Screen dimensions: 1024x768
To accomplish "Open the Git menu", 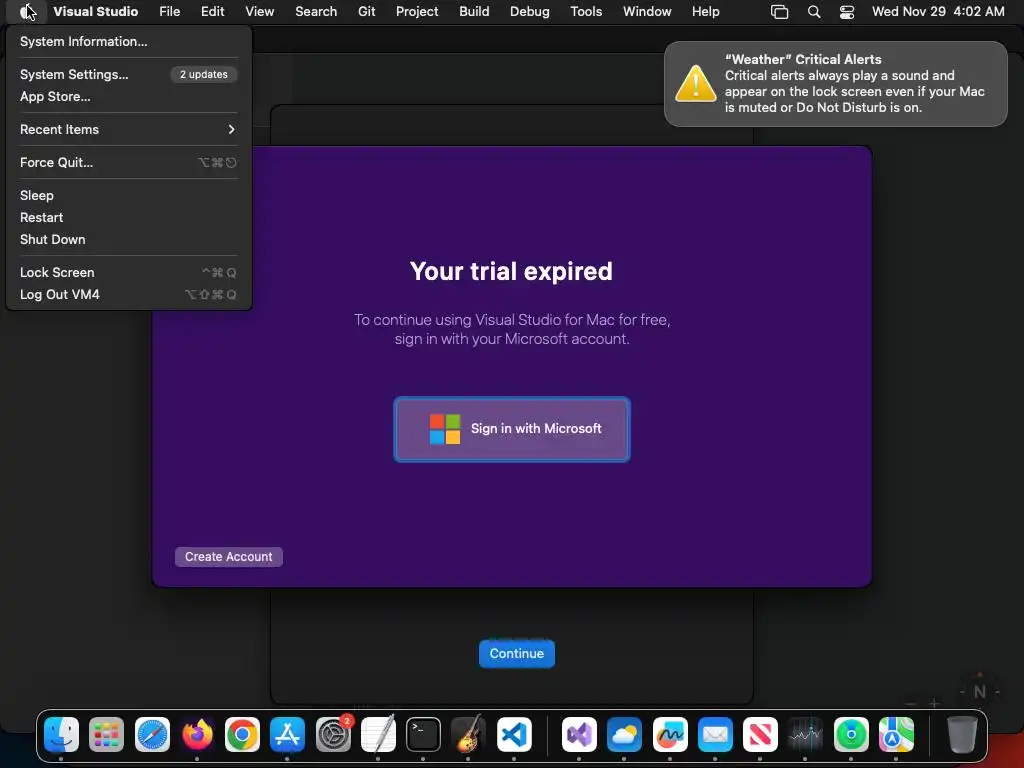I will coord(366,11).
